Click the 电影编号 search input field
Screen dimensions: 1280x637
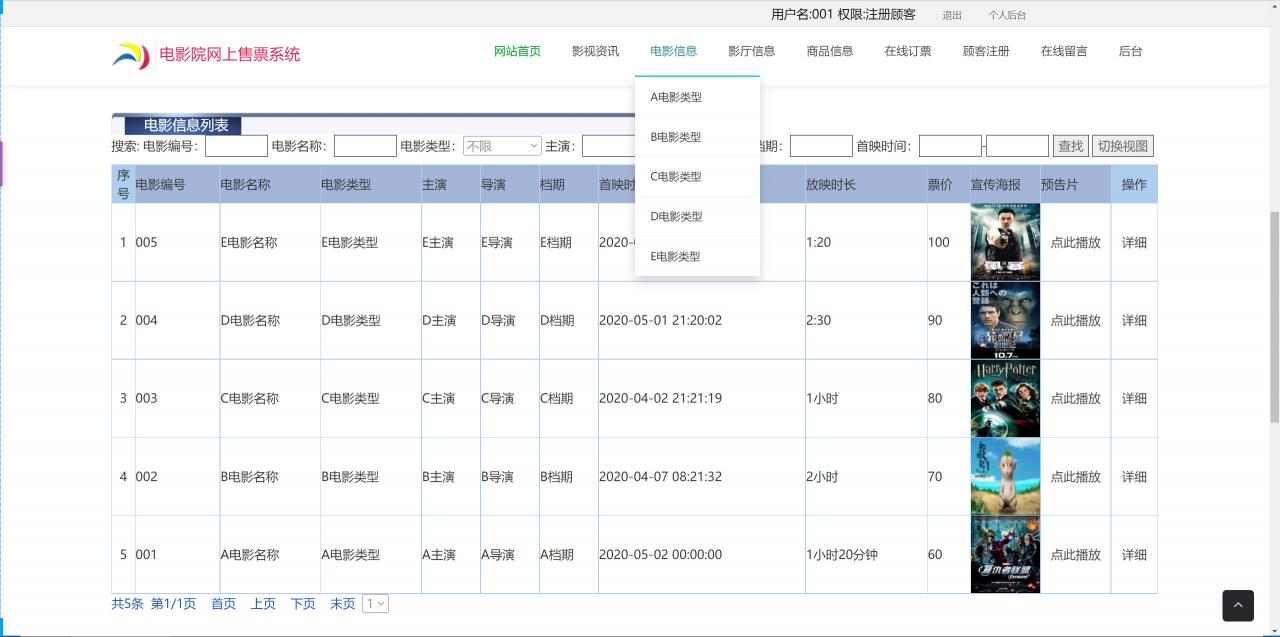tap(236, 145)
